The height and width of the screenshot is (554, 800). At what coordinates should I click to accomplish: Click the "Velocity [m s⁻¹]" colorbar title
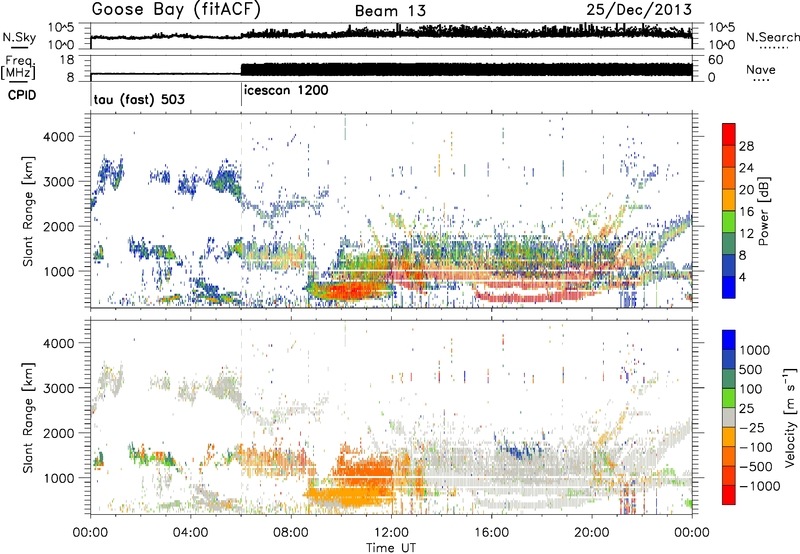click(x=790, y=417)
